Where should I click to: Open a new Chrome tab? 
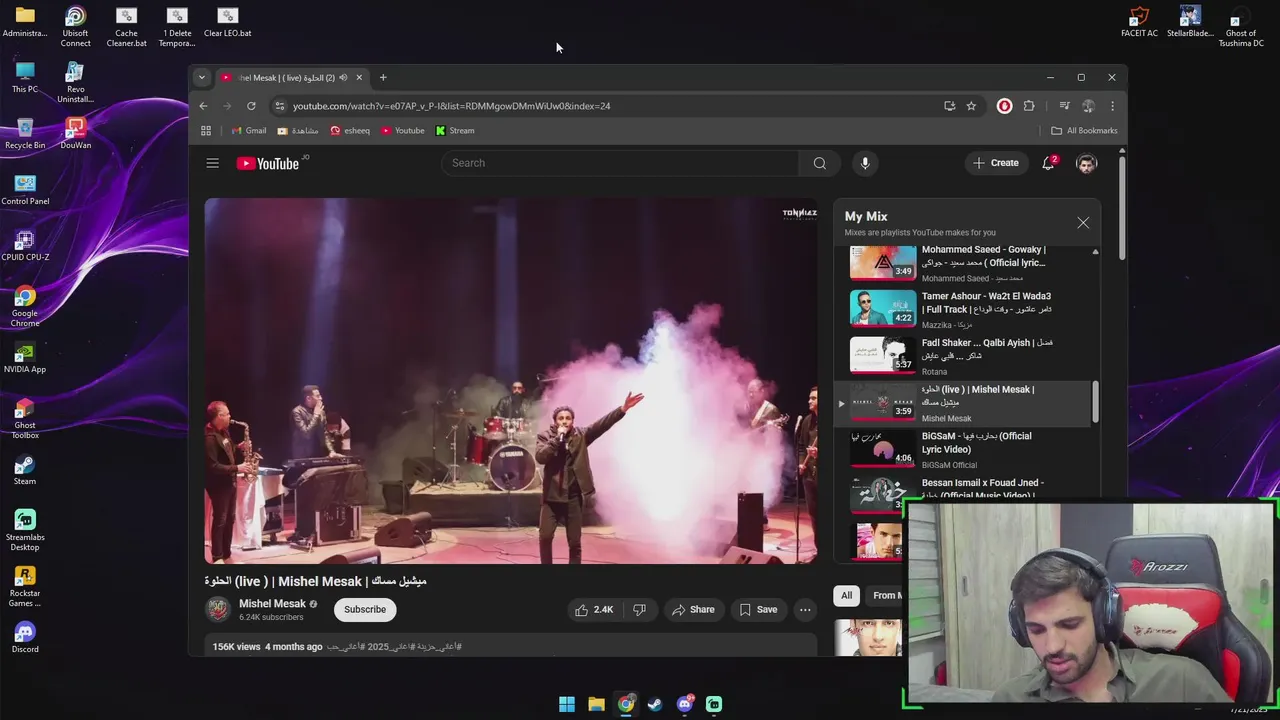click(x=382, y=77)
